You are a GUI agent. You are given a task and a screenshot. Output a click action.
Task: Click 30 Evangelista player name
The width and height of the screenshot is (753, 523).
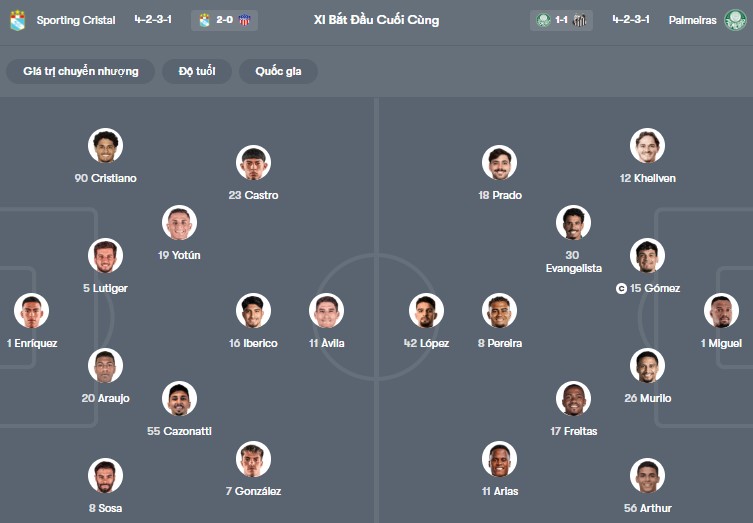coord(573,262)
